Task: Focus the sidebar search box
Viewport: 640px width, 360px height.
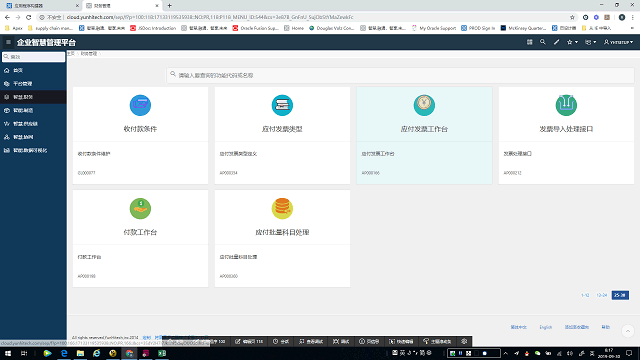Action: click(x=33, y=57)
